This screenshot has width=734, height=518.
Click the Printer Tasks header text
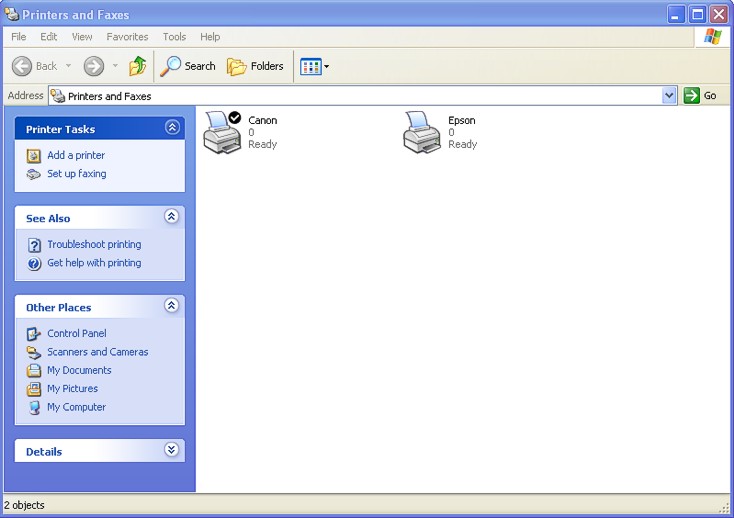(60, 130)
